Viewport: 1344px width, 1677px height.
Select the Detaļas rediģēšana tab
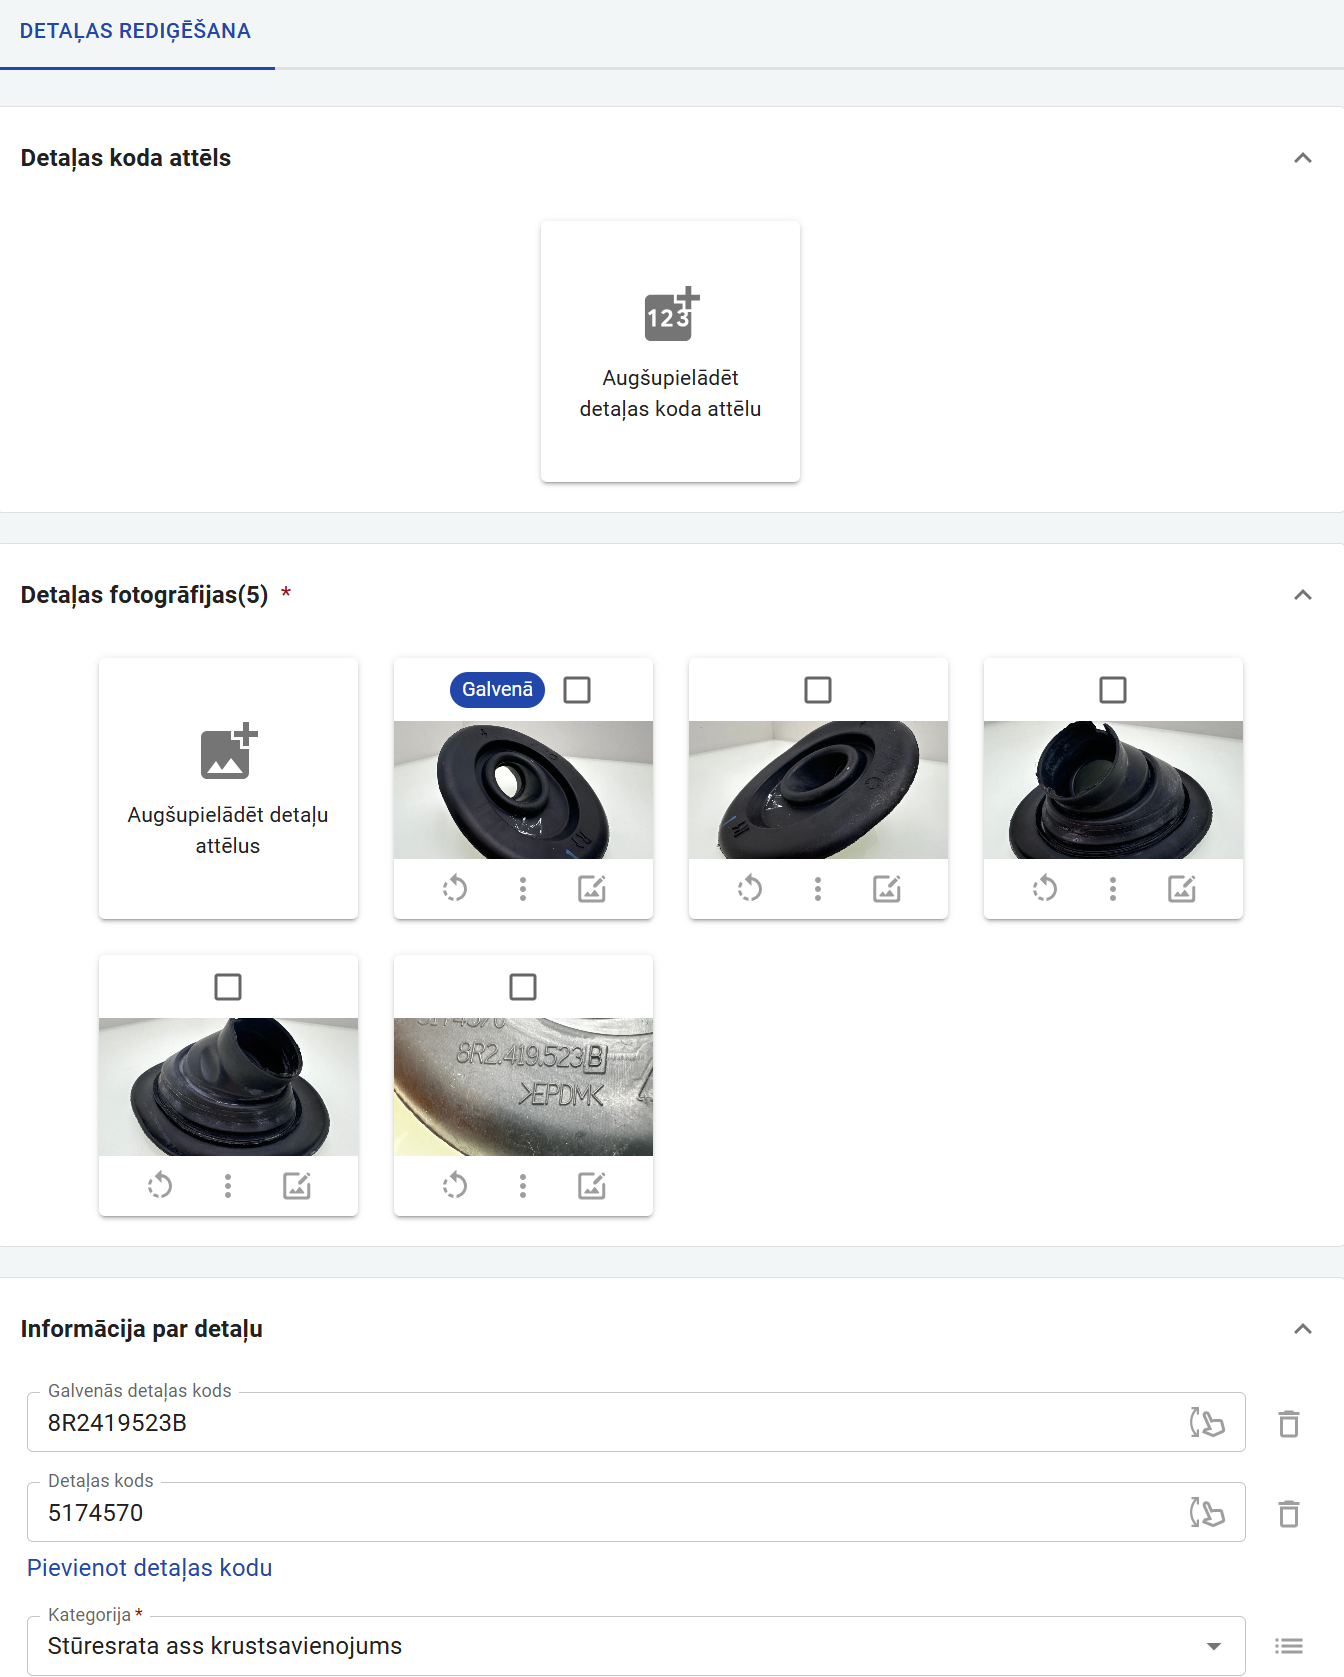pos(136,32)
